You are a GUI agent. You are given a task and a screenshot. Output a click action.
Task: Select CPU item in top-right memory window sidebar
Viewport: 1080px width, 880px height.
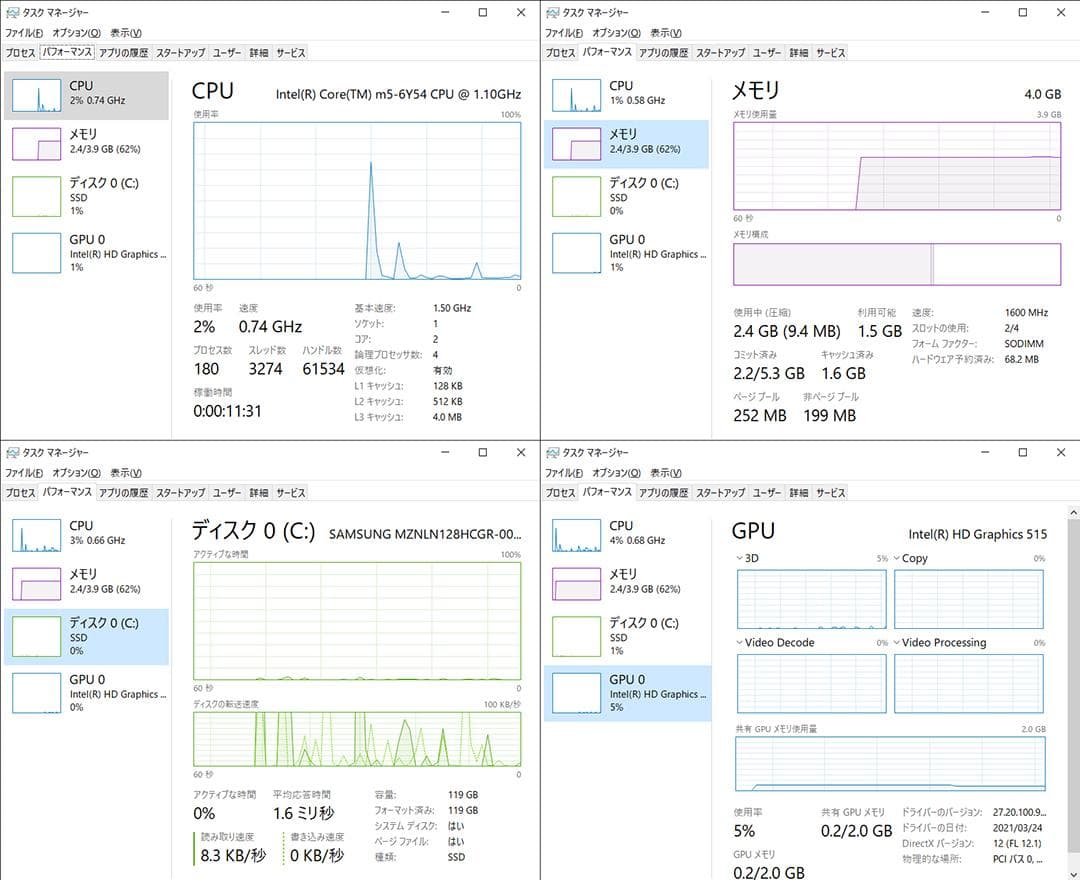626,95
